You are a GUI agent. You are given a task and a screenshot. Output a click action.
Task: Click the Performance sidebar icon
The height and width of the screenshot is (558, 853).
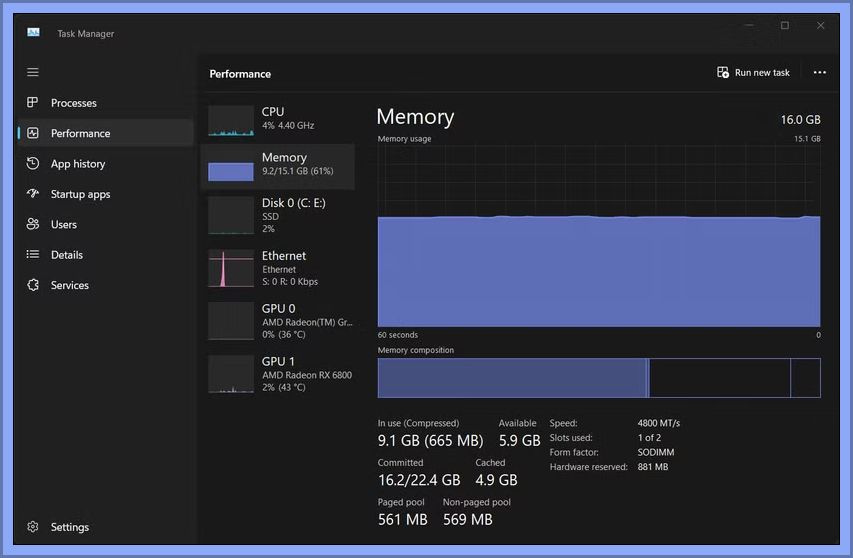click(33, 133)
